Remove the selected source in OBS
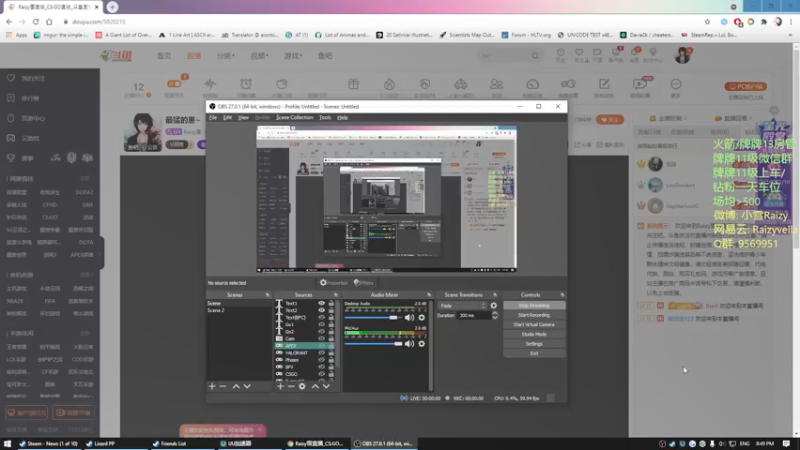Viewport: 800px width, 450px height. tap(291, 386)
